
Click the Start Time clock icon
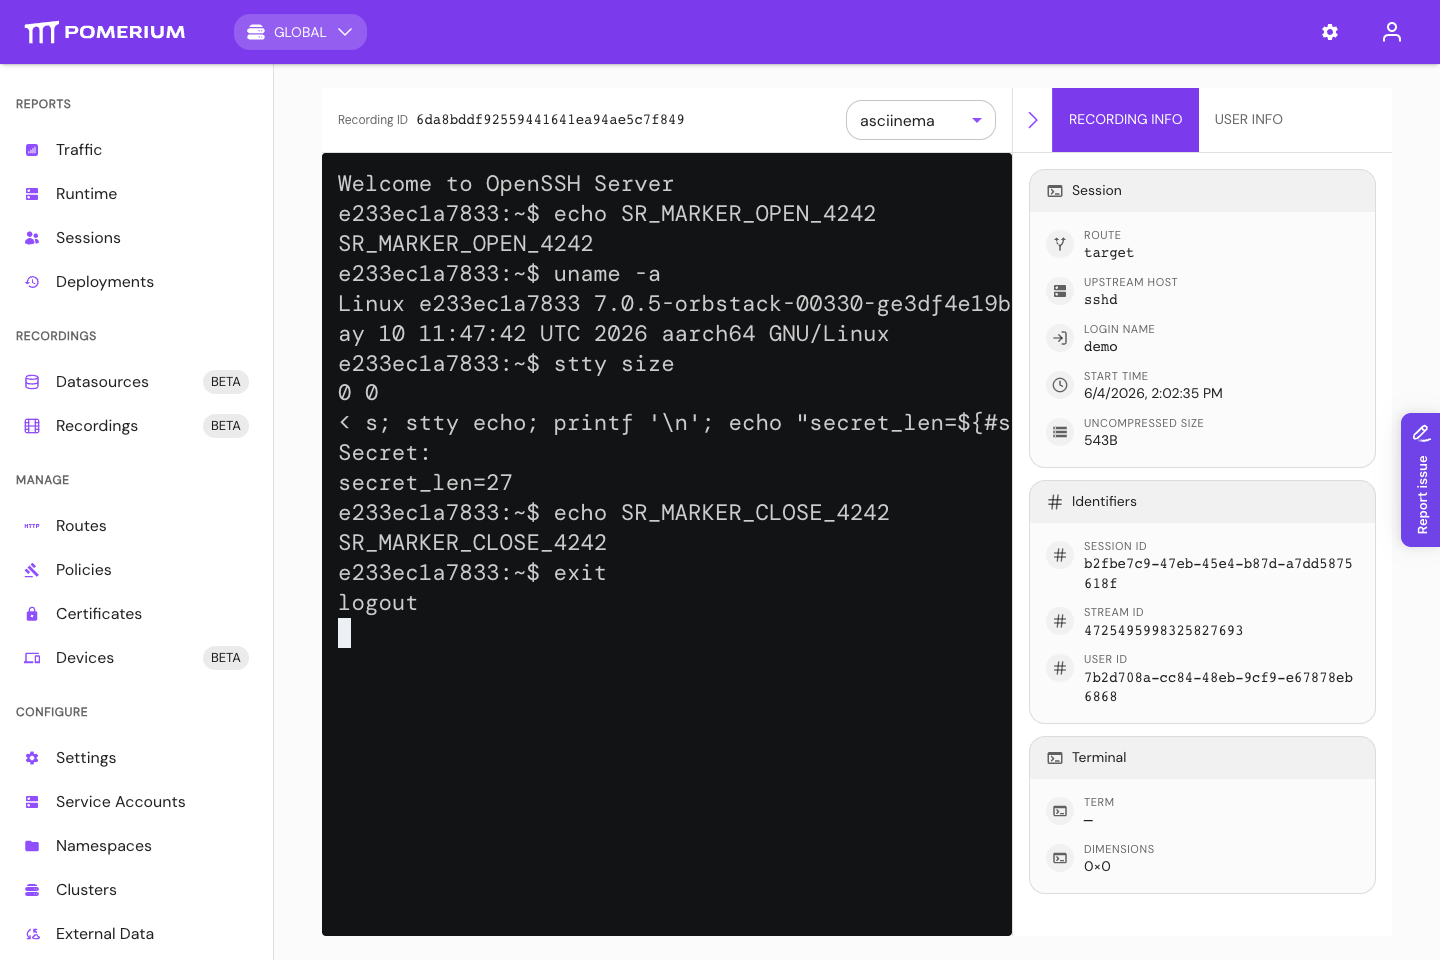[1060, 385]
